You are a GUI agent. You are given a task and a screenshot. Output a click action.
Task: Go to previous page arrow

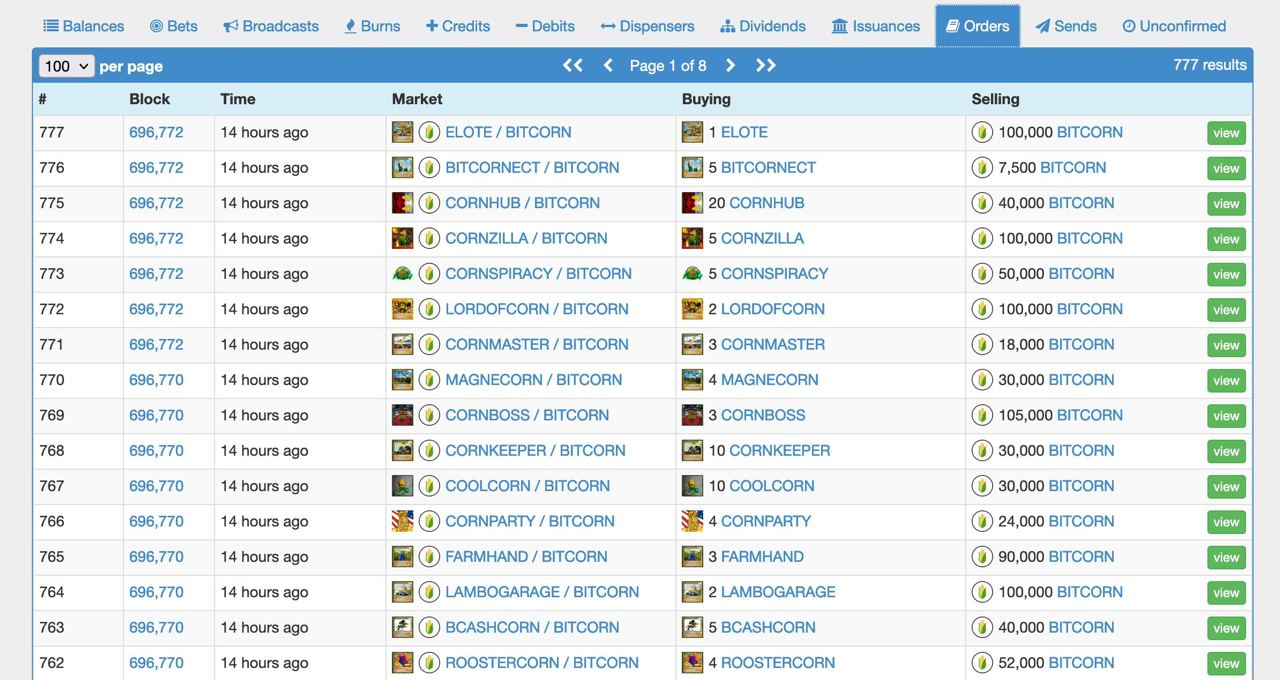[x=608, y=65]
